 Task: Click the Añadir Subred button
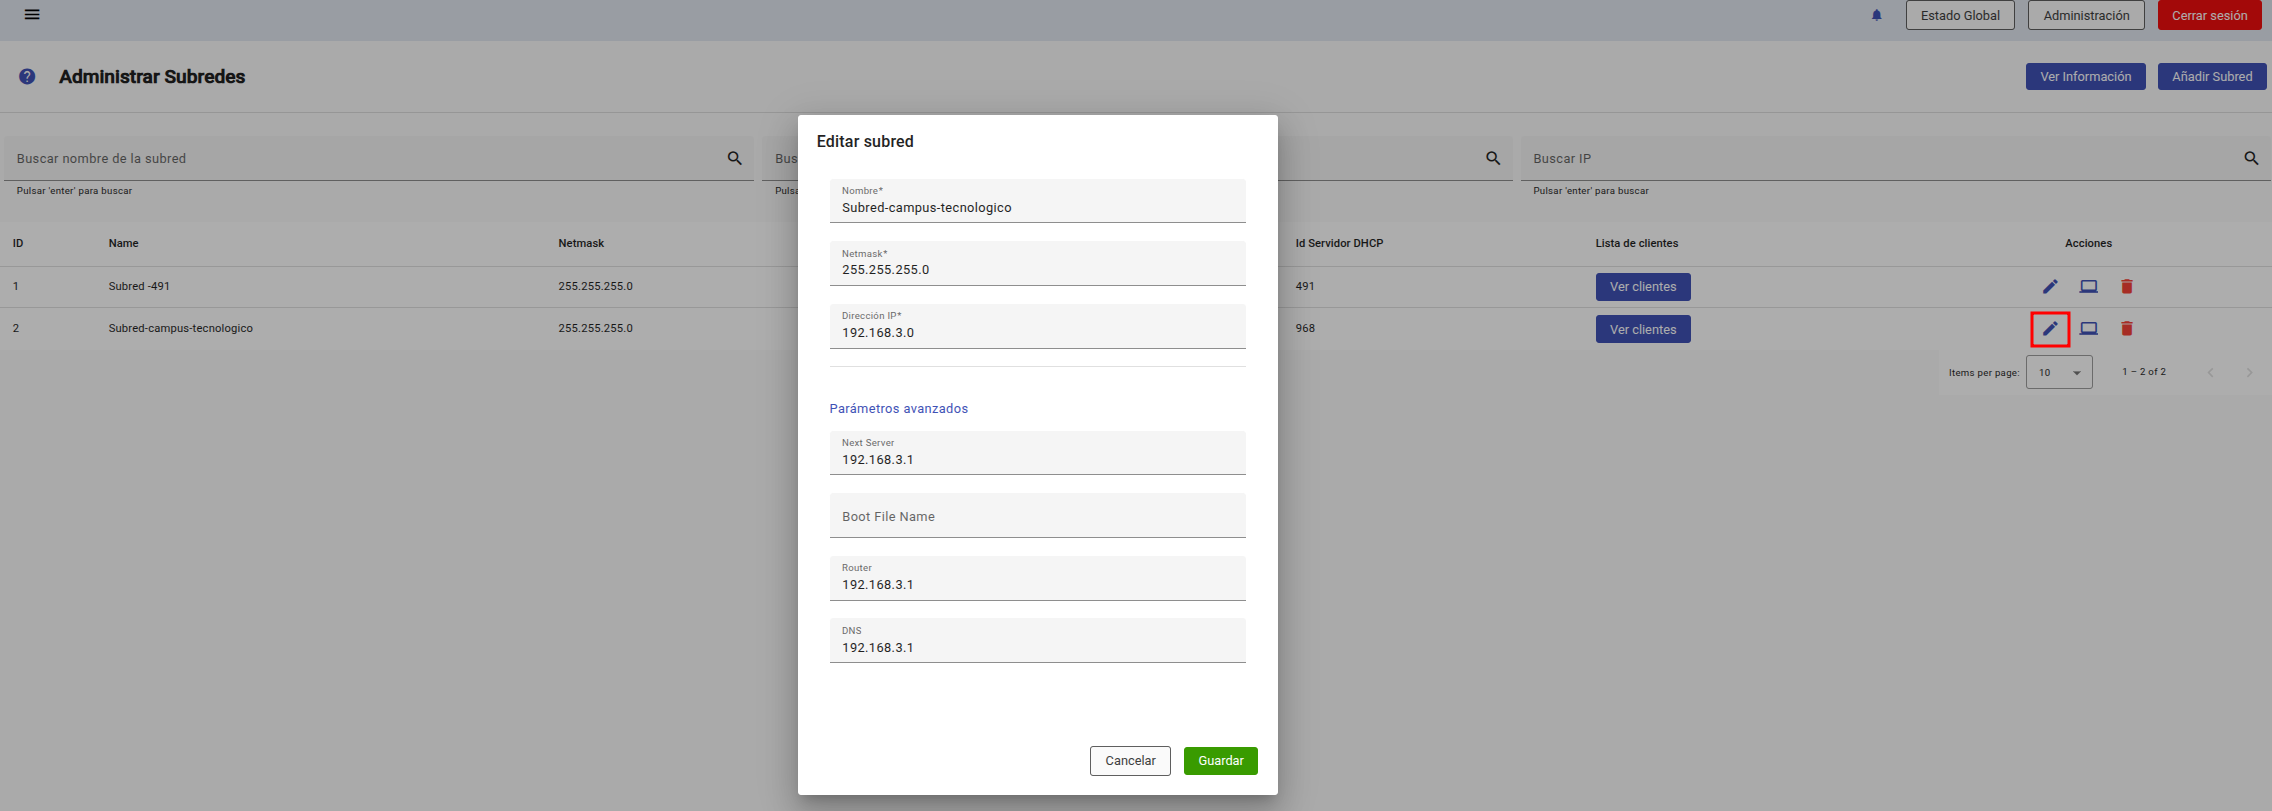point(2212,77)
